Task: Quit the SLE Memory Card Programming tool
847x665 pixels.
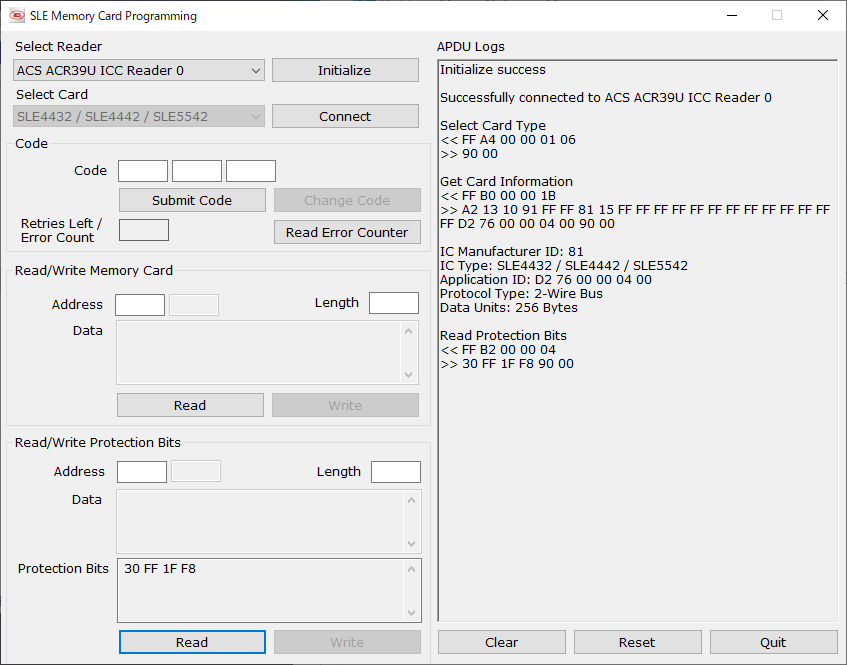Action: (x=772, y=642)
